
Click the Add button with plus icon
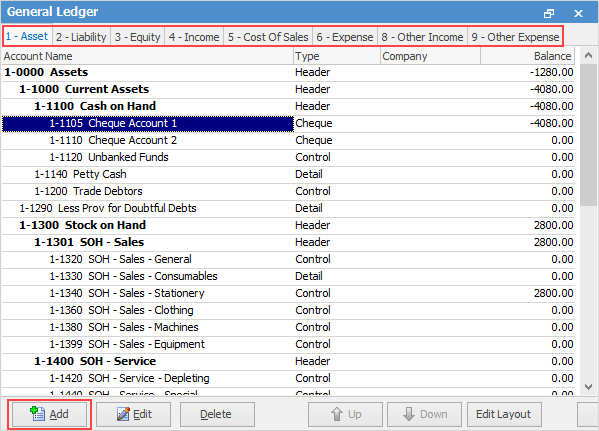tap(49, 414)
